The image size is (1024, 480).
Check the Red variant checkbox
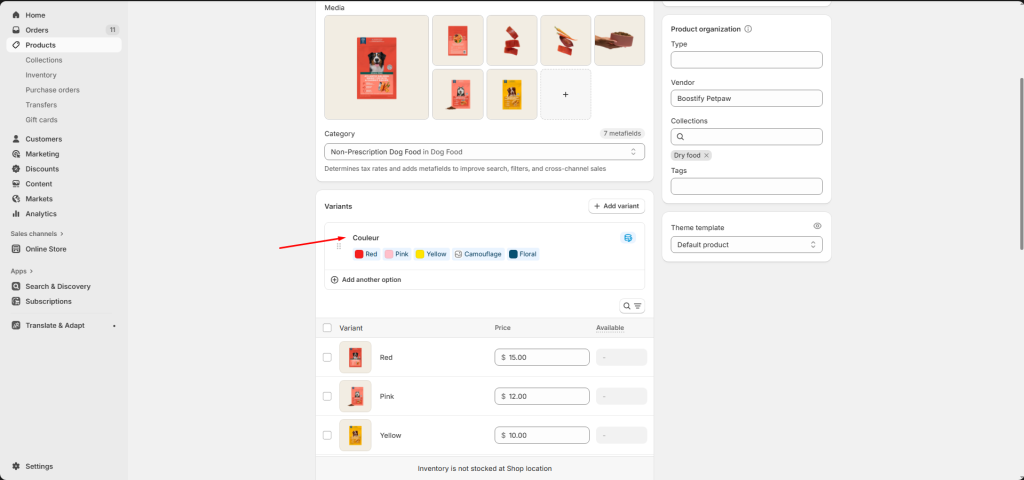click(327, 357)
